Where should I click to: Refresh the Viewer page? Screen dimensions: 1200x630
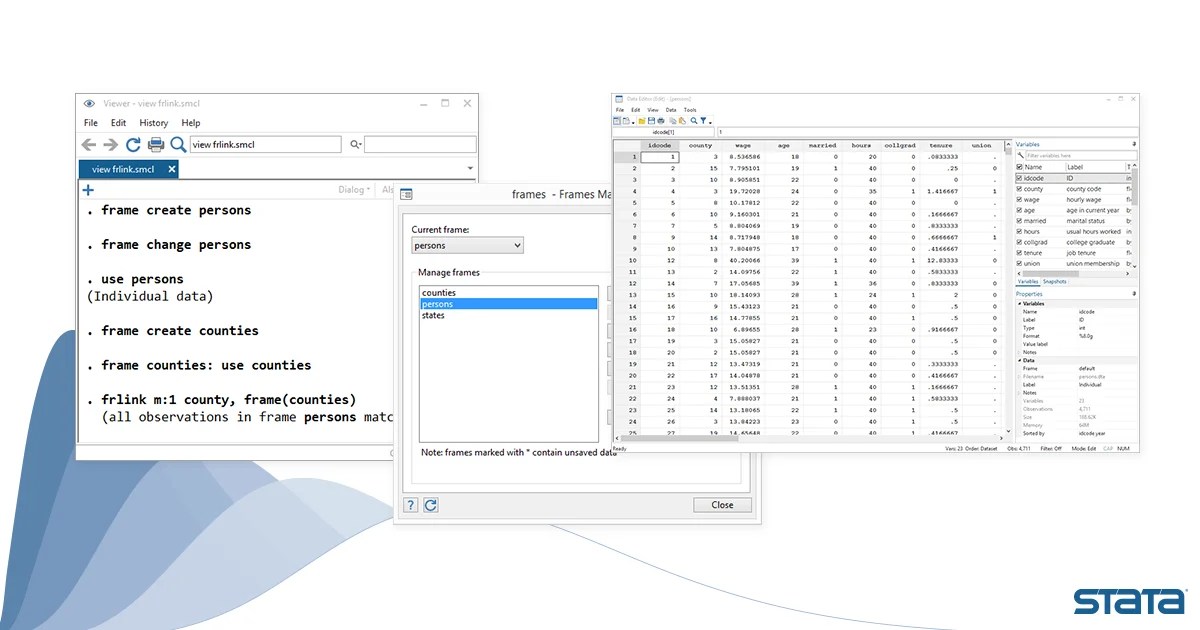(x=133, y=143)
